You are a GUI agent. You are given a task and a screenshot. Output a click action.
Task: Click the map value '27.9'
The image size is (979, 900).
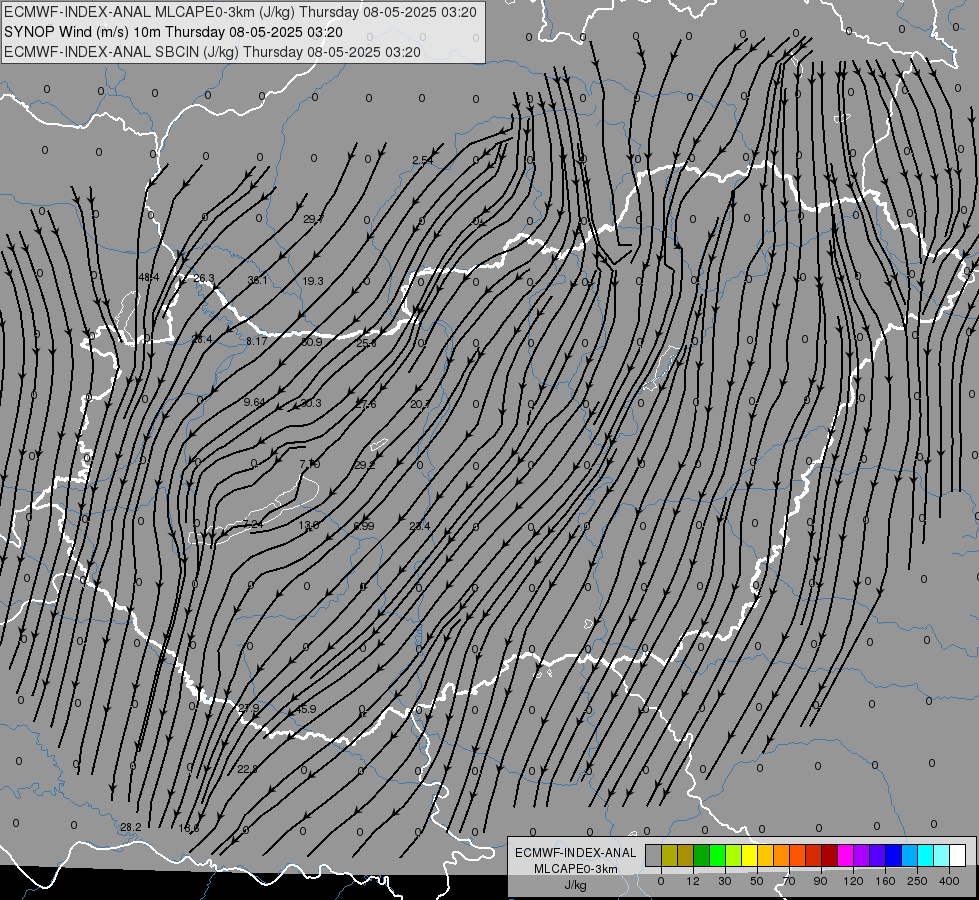248,708
